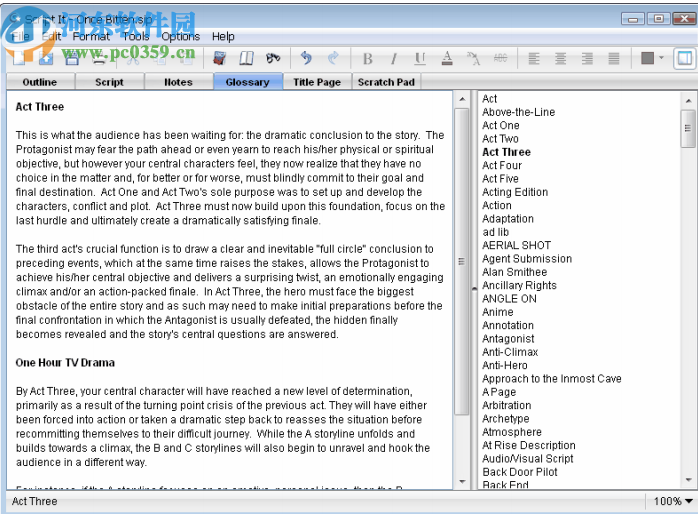Justify text alignment
The height and width of the screenshot is (514, 698).
tap(614, 58)
